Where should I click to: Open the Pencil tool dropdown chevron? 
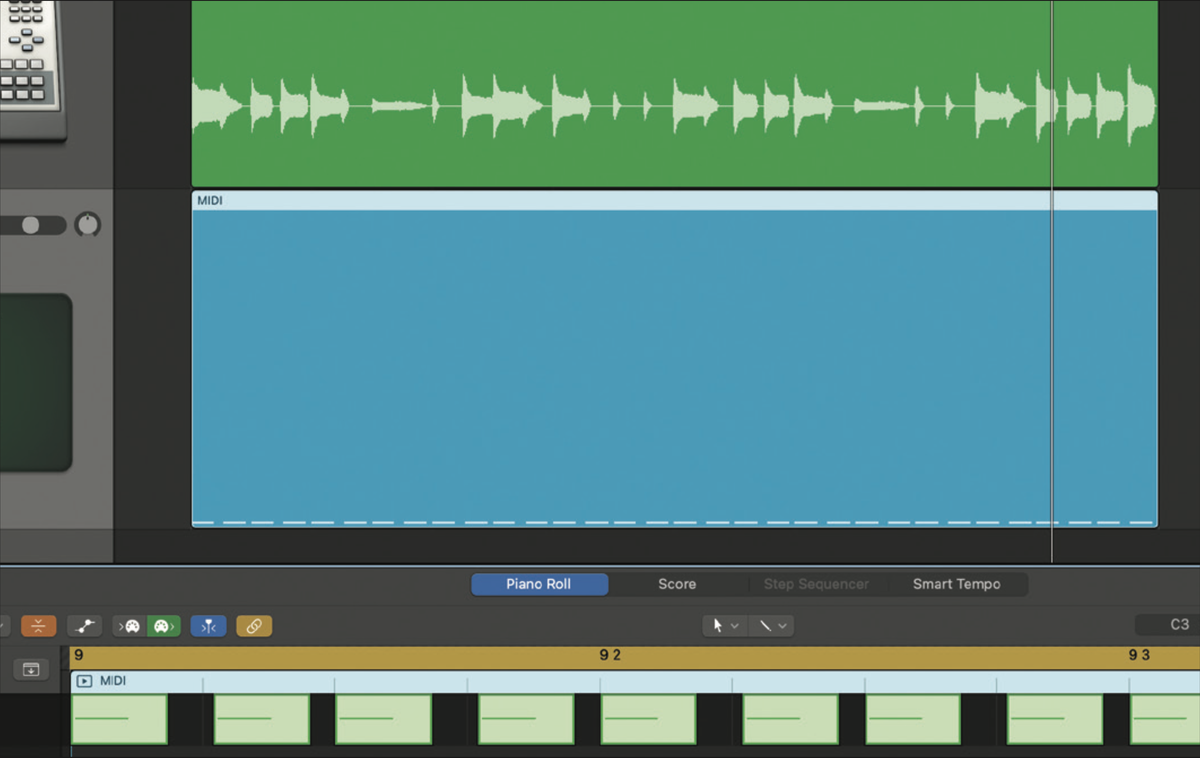[781, 624]
